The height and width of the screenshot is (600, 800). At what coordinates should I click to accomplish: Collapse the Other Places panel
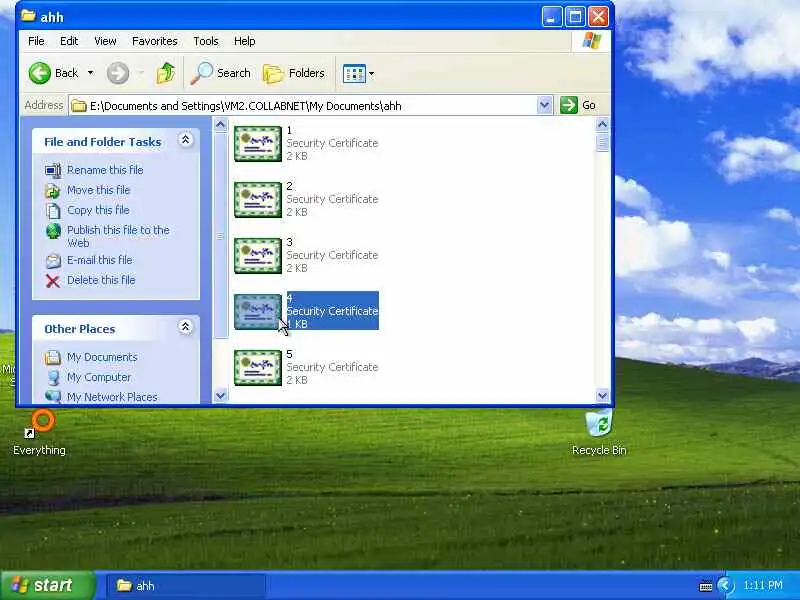[x=186, y=327]
